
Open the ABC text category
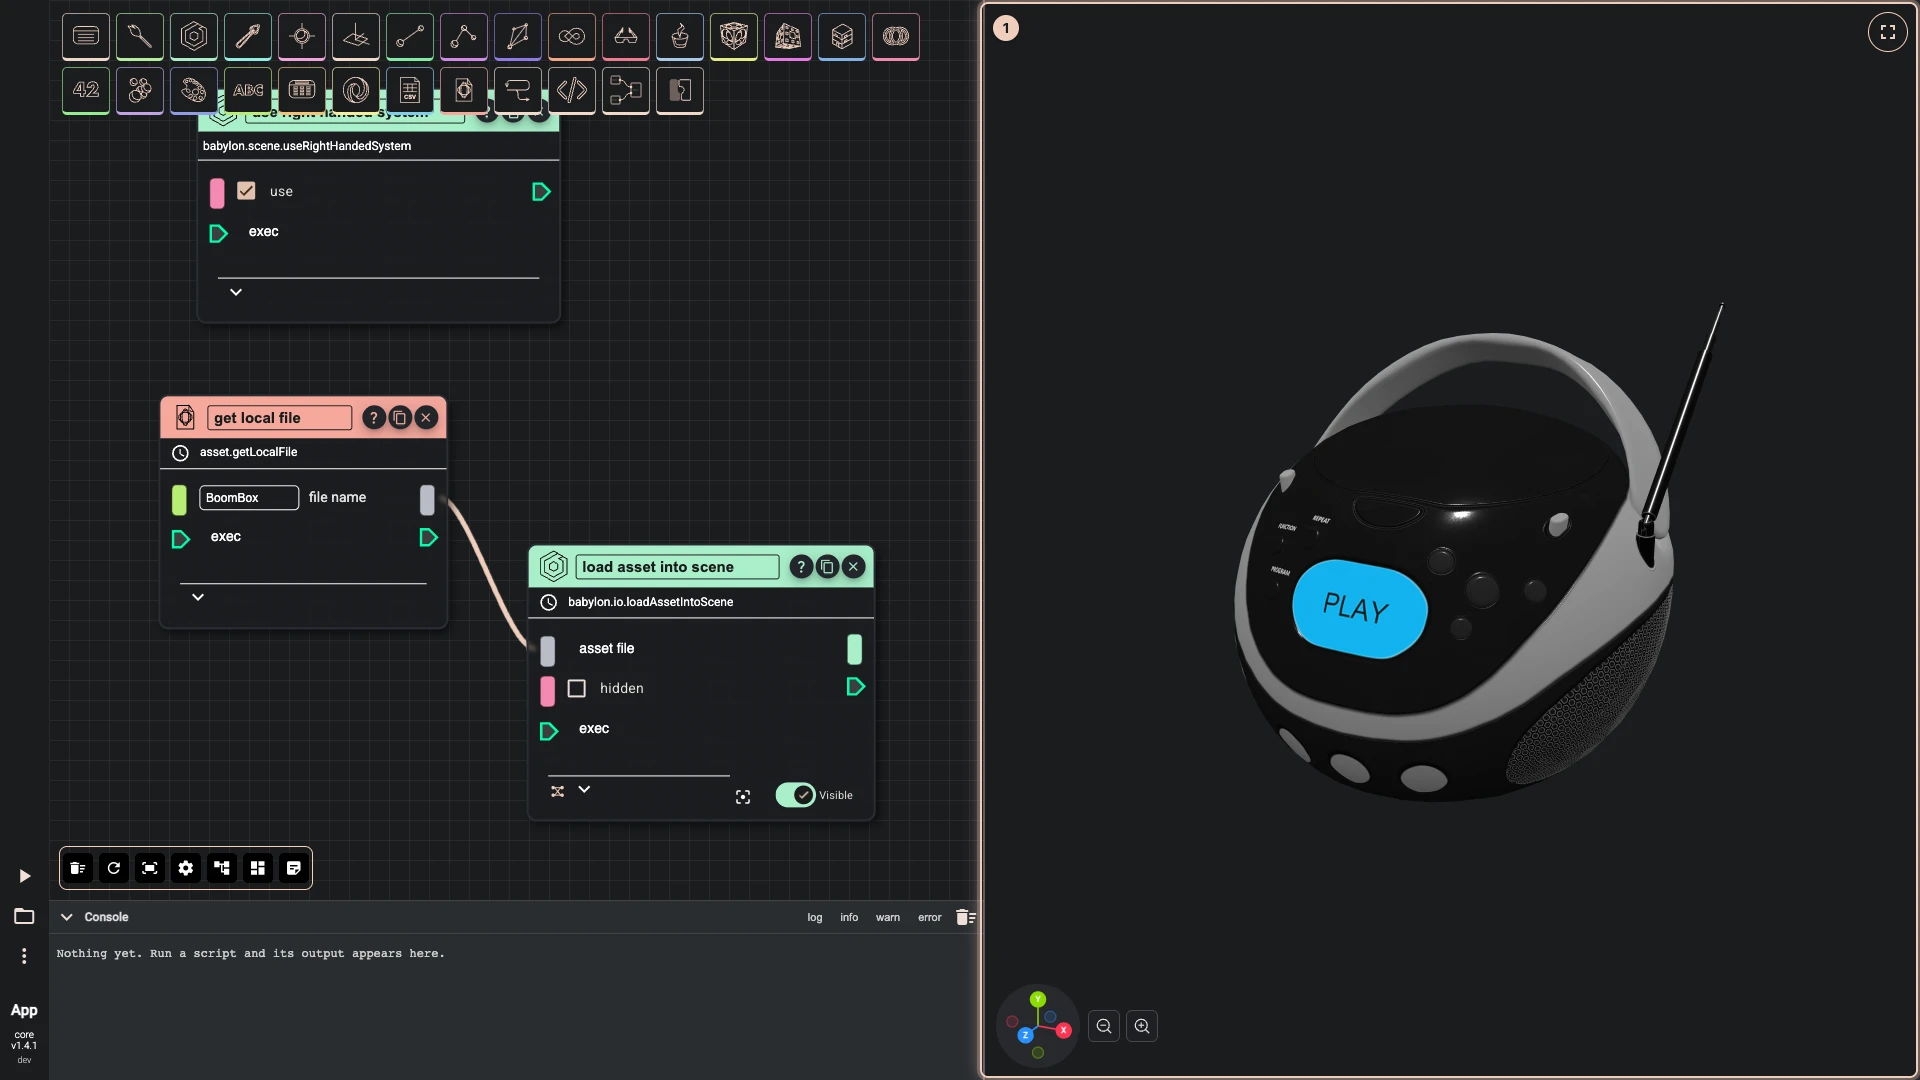(248, 90)
